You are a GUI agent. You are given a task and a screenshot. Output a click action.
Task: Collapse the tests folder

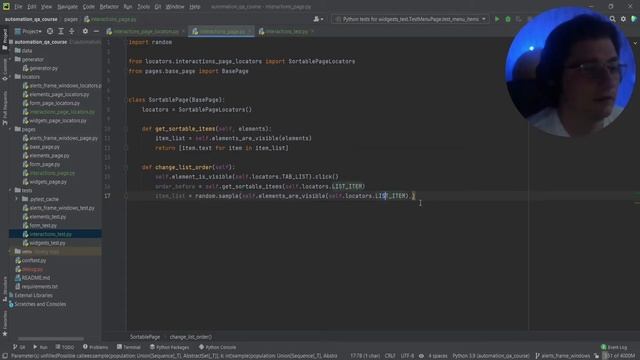coord(11,190)
